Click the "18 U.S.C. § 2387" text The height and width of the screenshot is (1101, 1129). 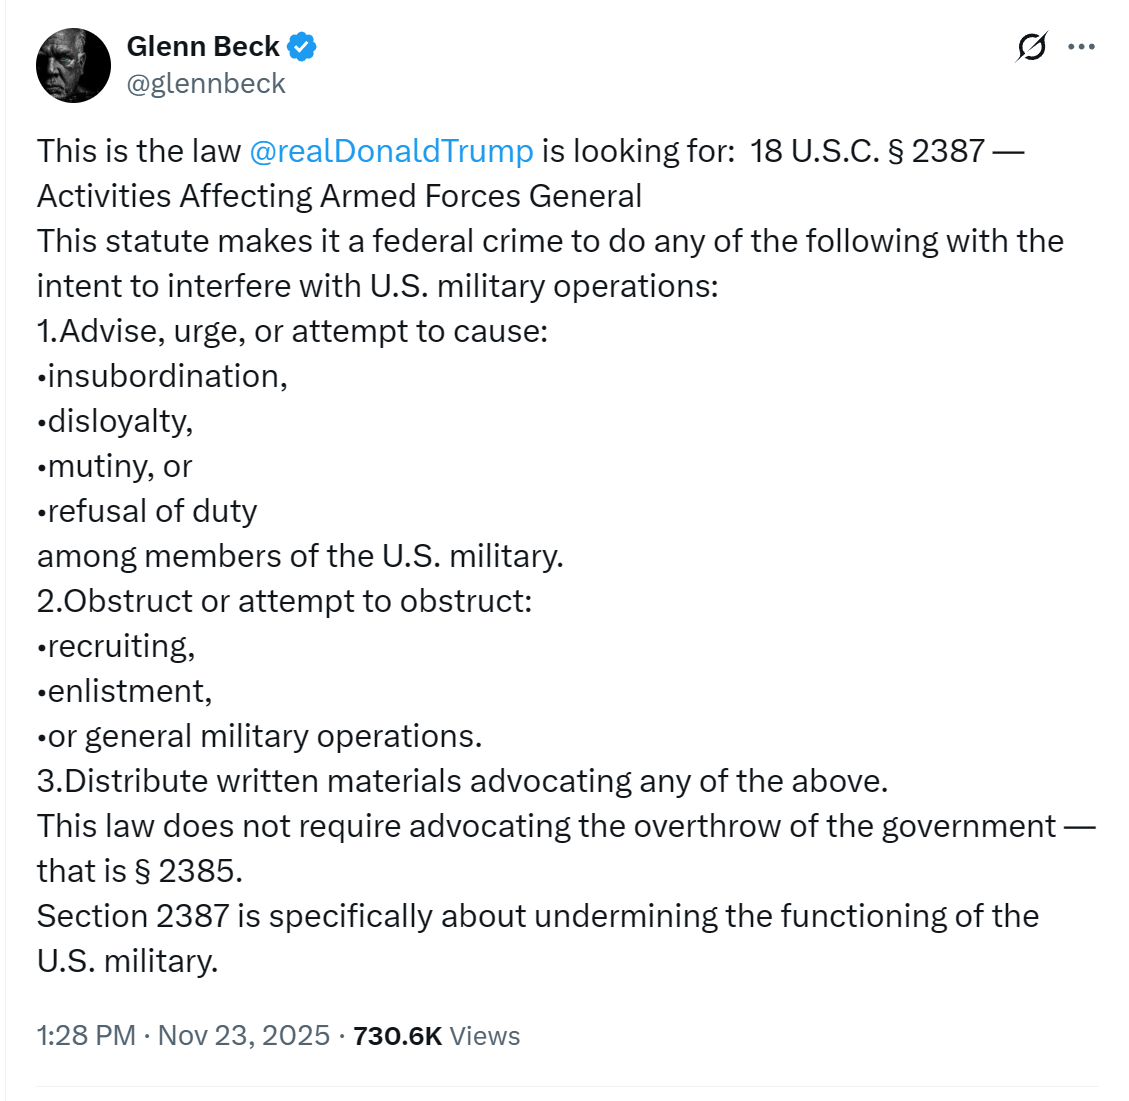(x=867, y=150)
